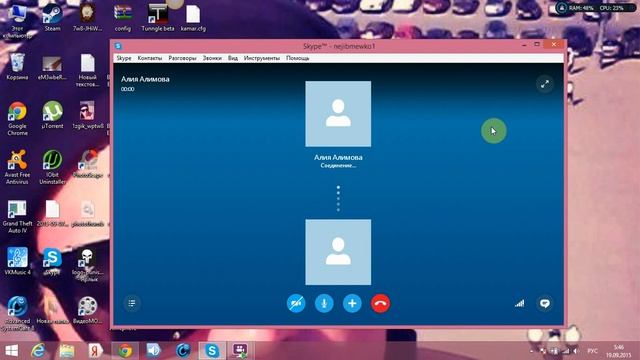
Task: Select the Advanced SystemCare desktop icon
Action: coord(17,313)
